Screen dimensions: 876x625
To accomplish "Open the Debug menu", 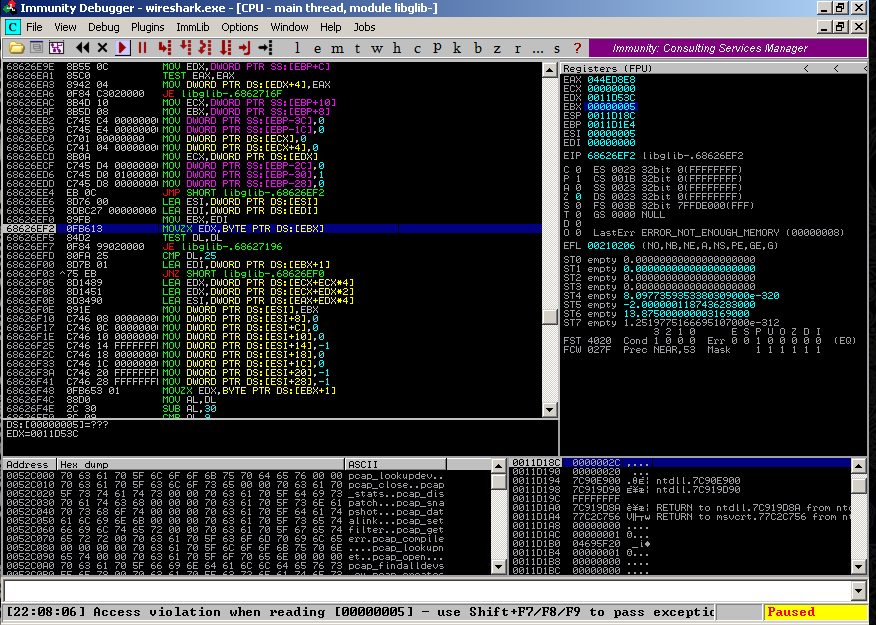I will [x=103, y=27].
